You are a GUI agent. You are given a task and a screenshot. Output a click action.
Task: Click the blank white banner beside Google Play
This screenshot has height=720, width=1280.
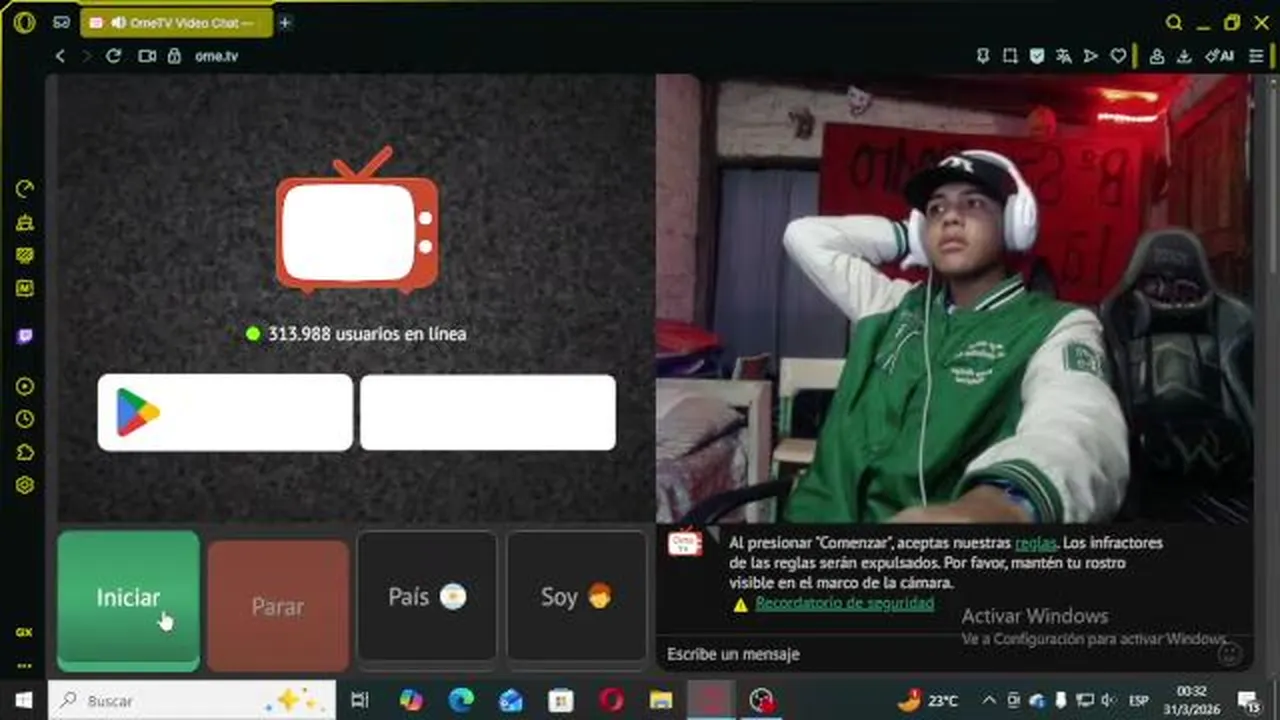point(488,412)
